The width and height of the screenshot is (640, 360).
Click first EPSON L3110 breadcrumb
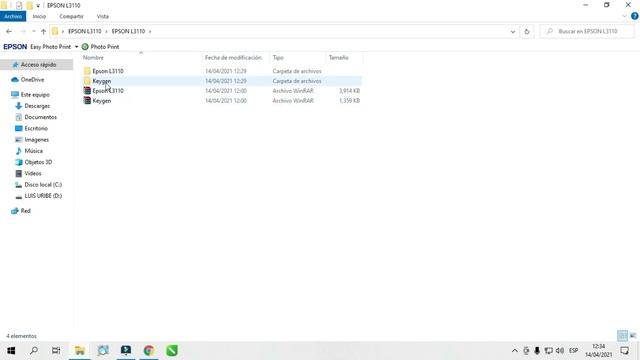[x=84, y=31]
